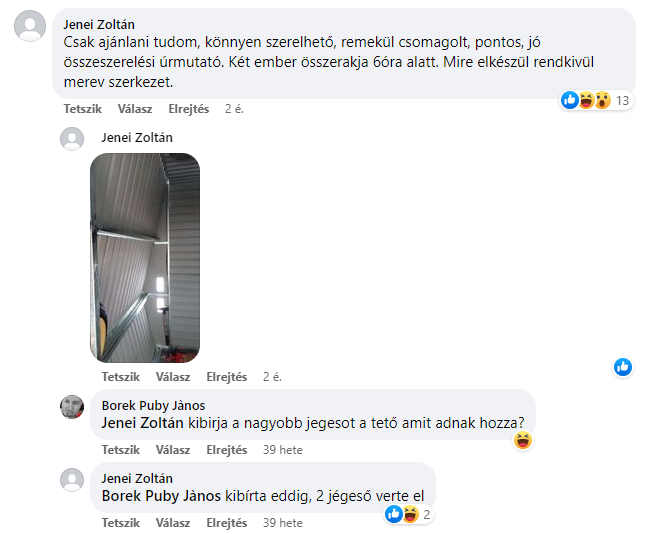This screenshot has width=669, height=534.
Task: Like the top comment with Tetszik
Action: tap(83, 109)
